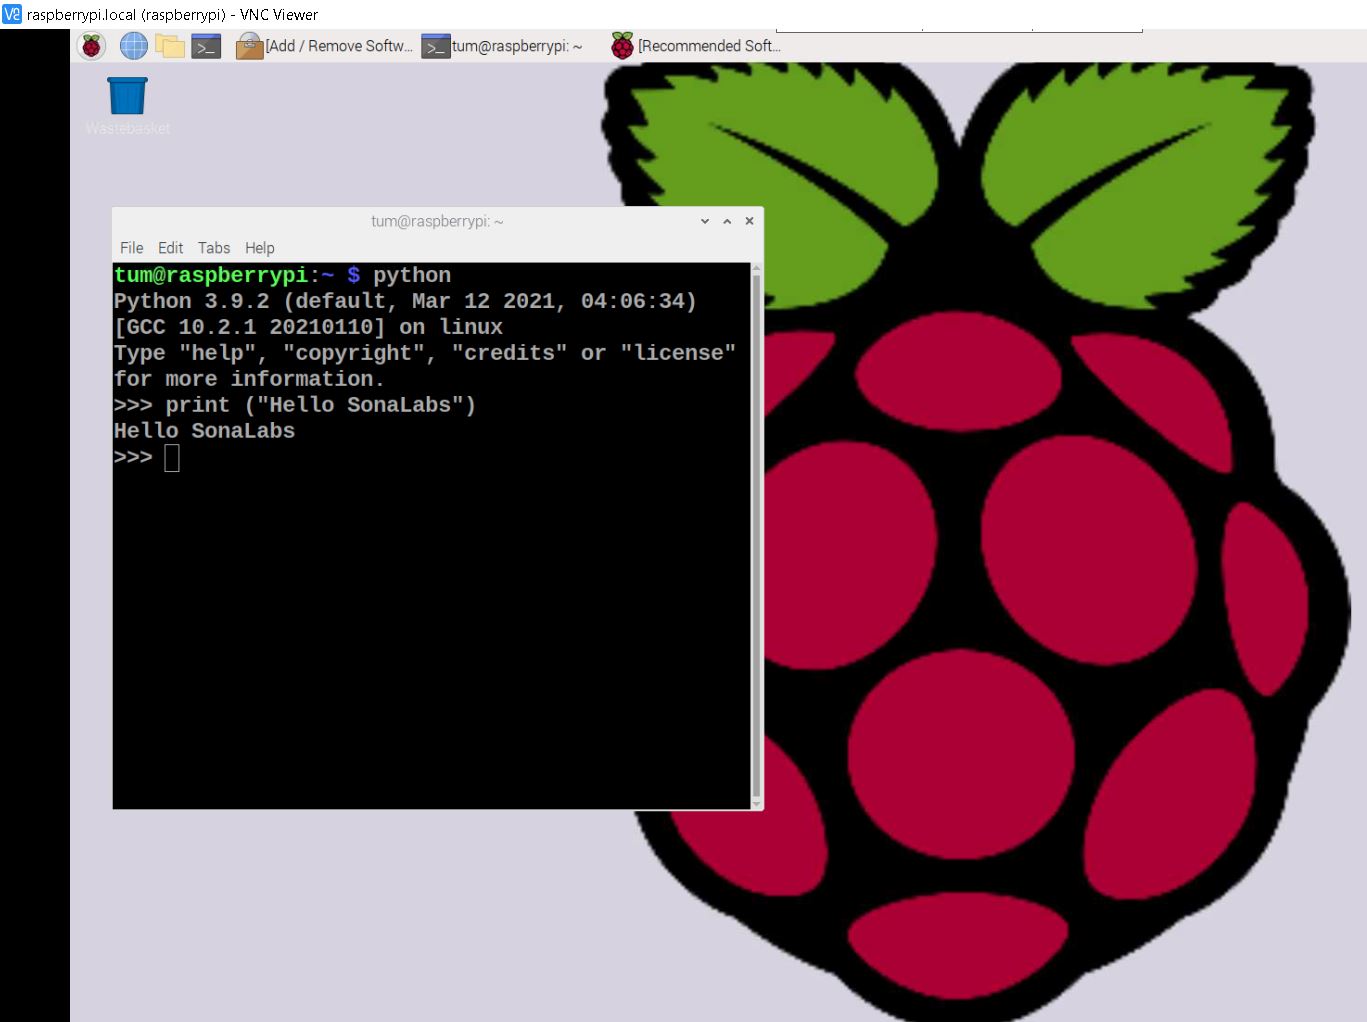Open the File menu in the terminal
This screenshot has height=1022, width=1367.
(x=131, y=248)
